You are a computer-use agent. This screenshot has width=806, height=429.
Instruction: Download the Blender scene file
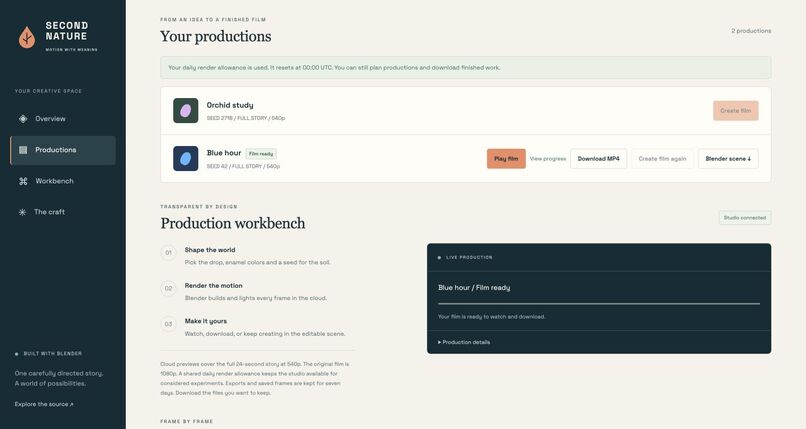[728, 159]
